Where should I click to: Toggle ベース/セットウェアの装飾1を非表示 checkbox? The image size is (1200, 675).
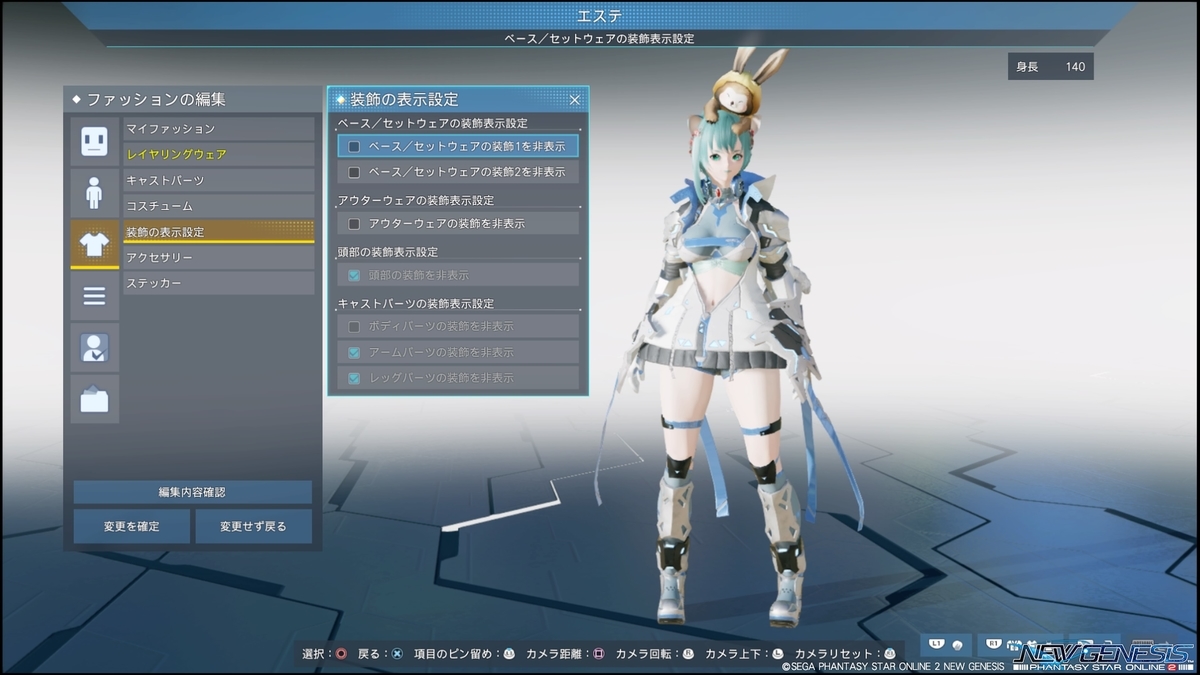(x=354, y=146)
